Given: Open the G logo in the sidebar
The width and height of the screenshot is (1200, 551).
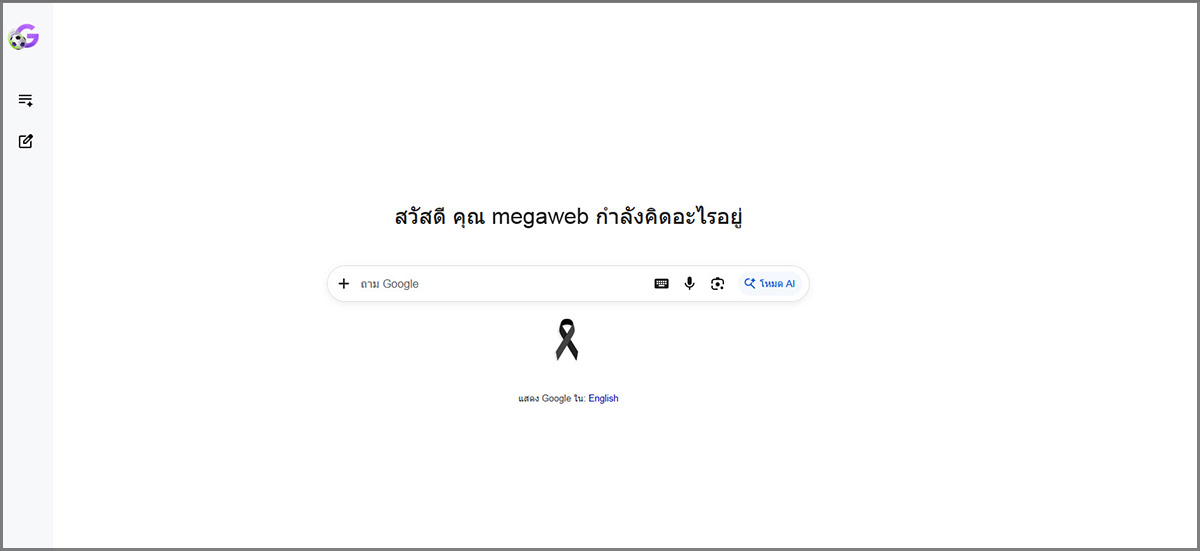Looking at the screenshot, I should click(x=23, y=38).
